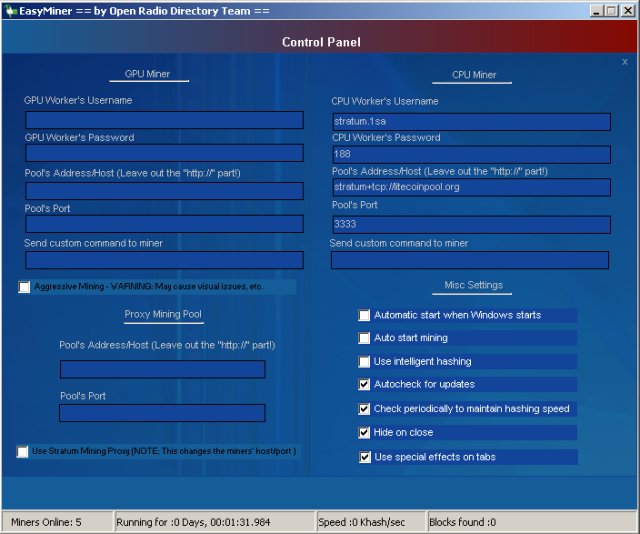
Task: Uncheck Hide on close
Action: [x=364, y=433]
